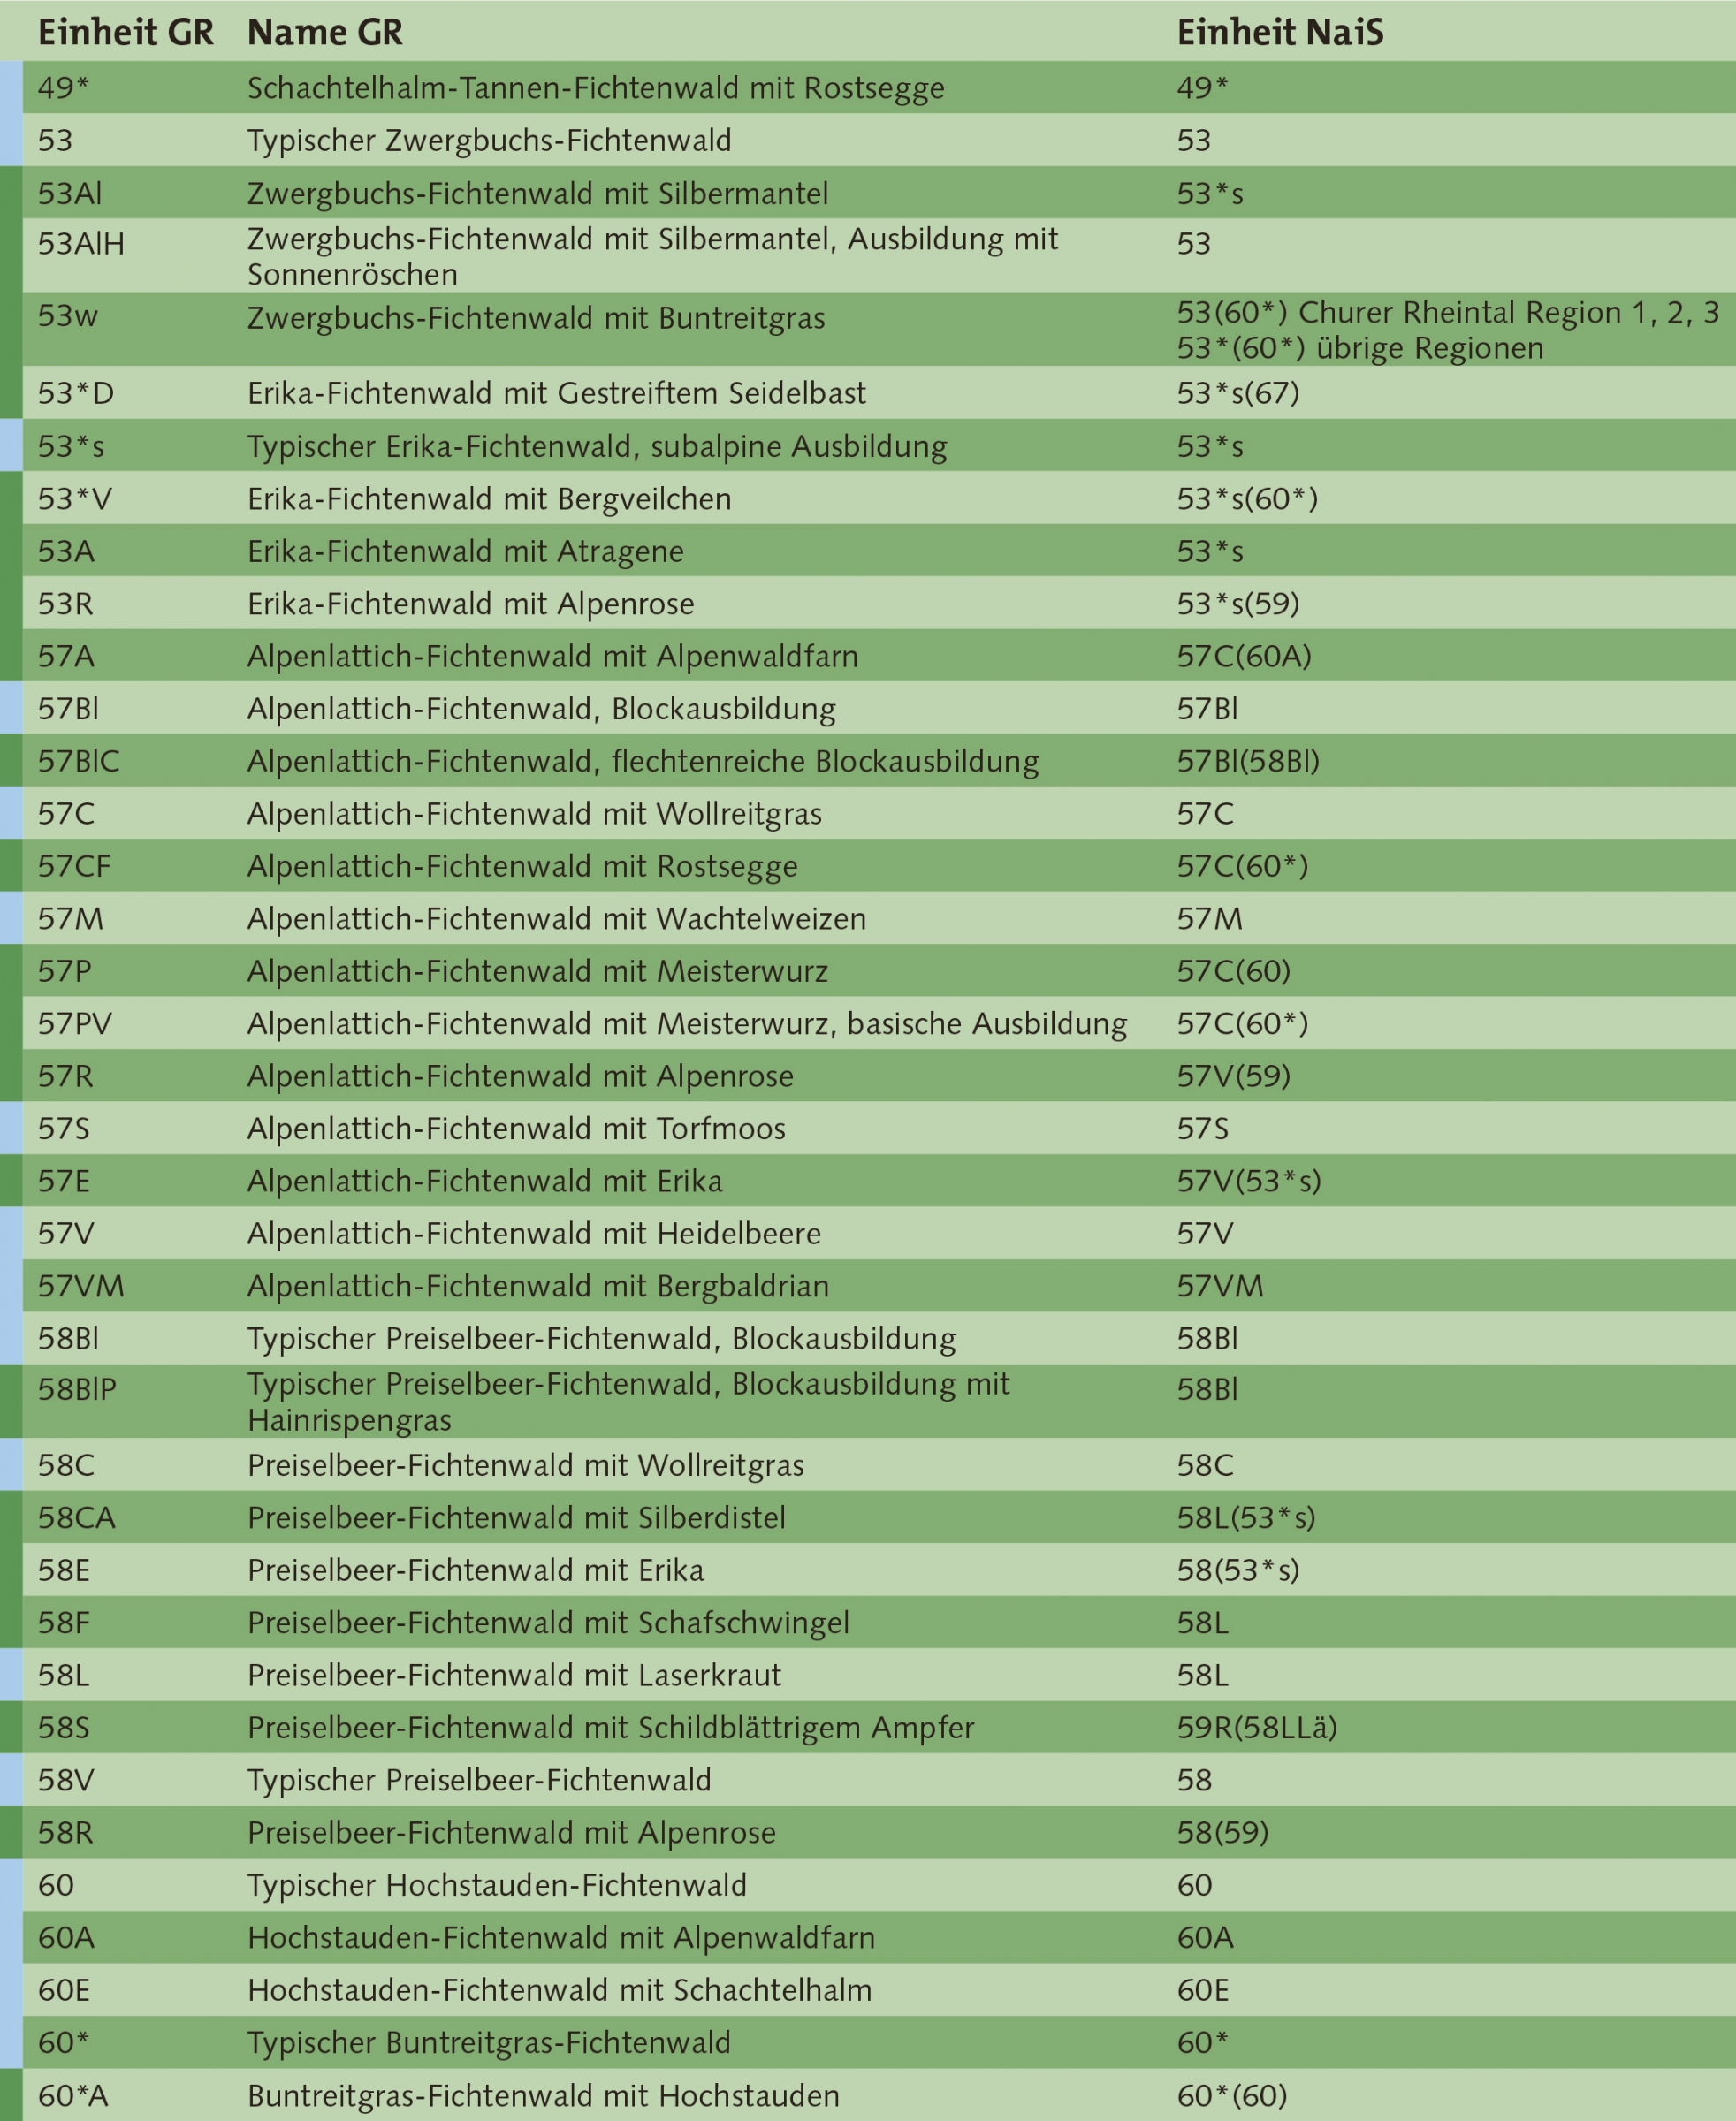Click NaiS cell '53*s(59)'
Viewport: 1736px width, 2121px height.
[1238, 604]
